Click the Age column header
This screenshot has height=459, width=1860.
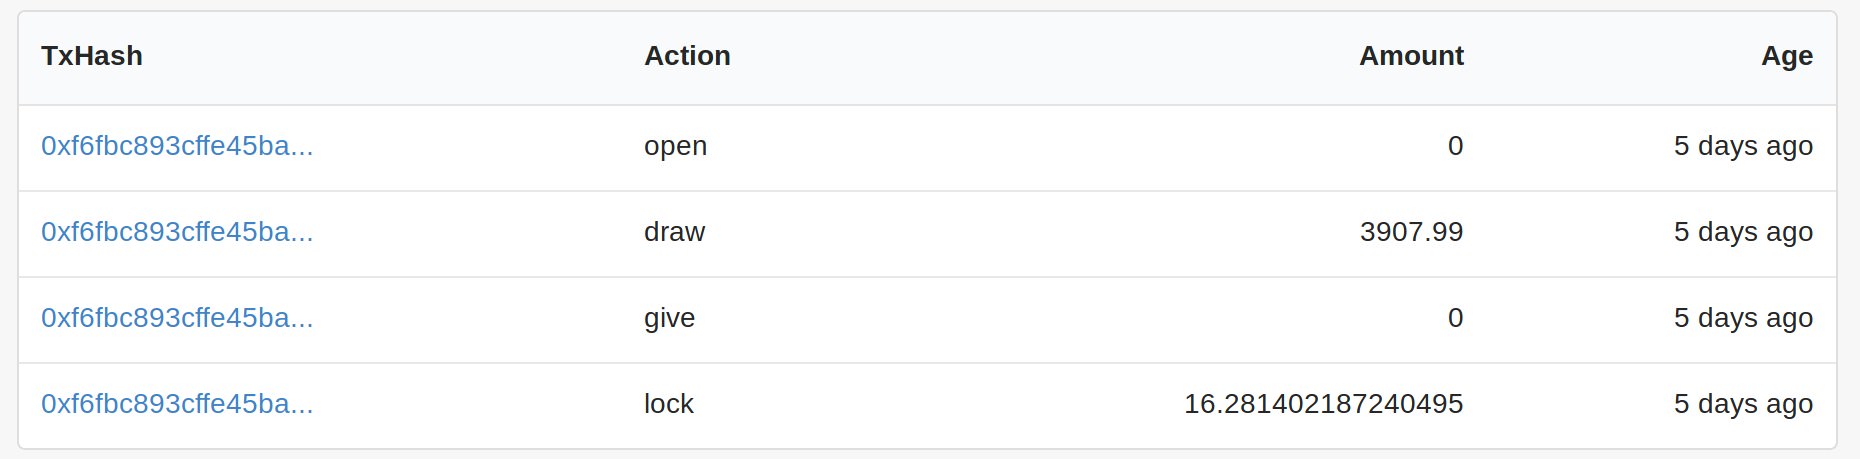click(1786, 56)
